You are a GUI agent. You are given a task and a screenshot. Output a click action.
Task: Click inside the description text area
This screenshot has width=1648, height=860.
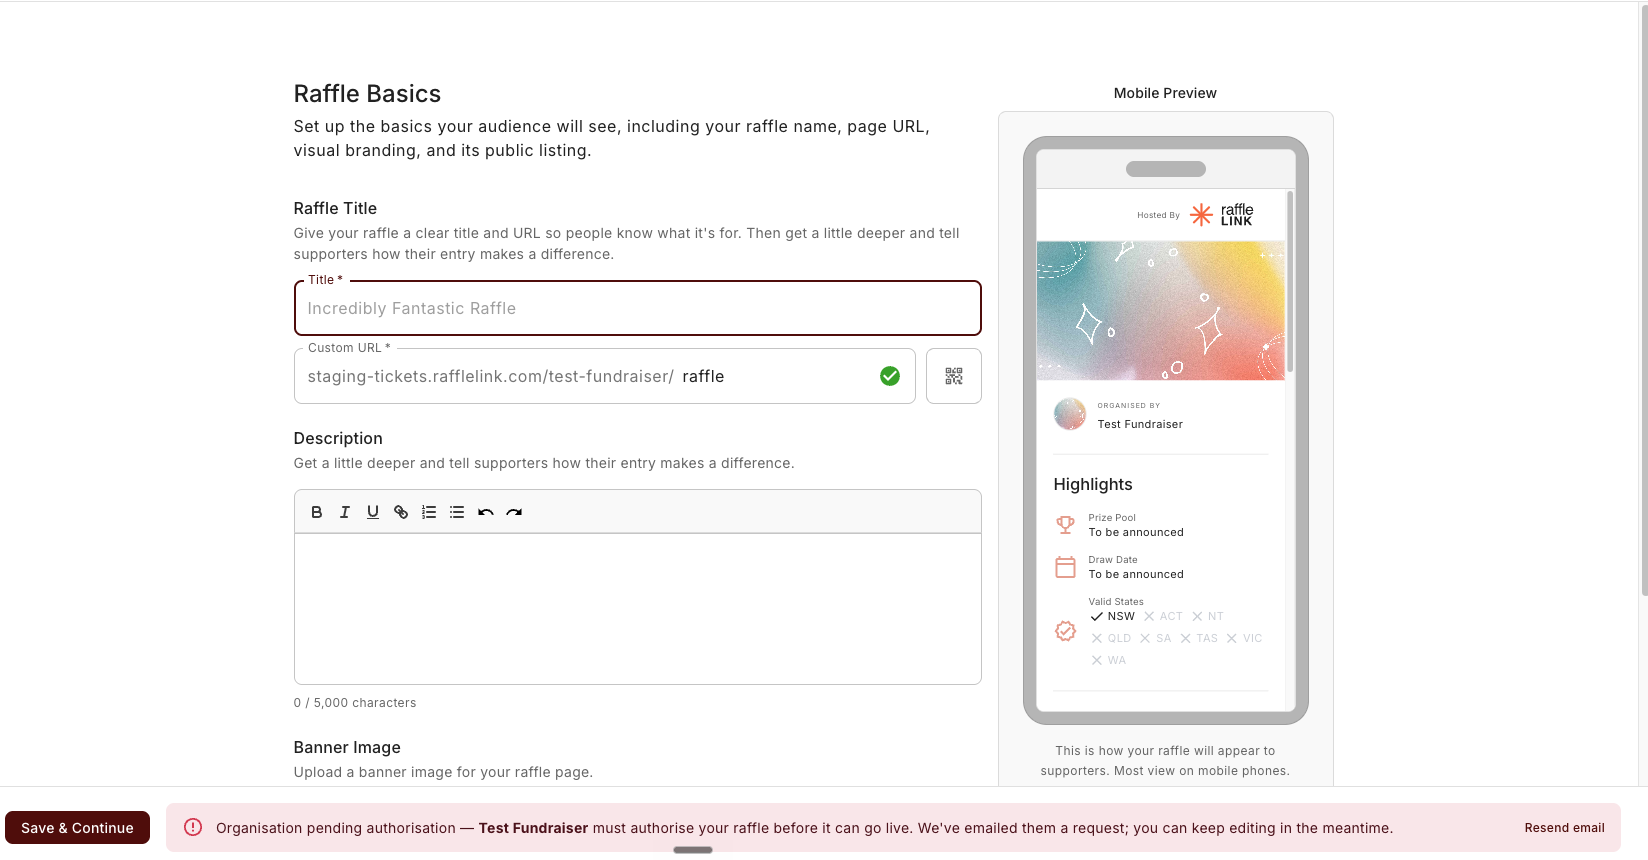[638, 609]
